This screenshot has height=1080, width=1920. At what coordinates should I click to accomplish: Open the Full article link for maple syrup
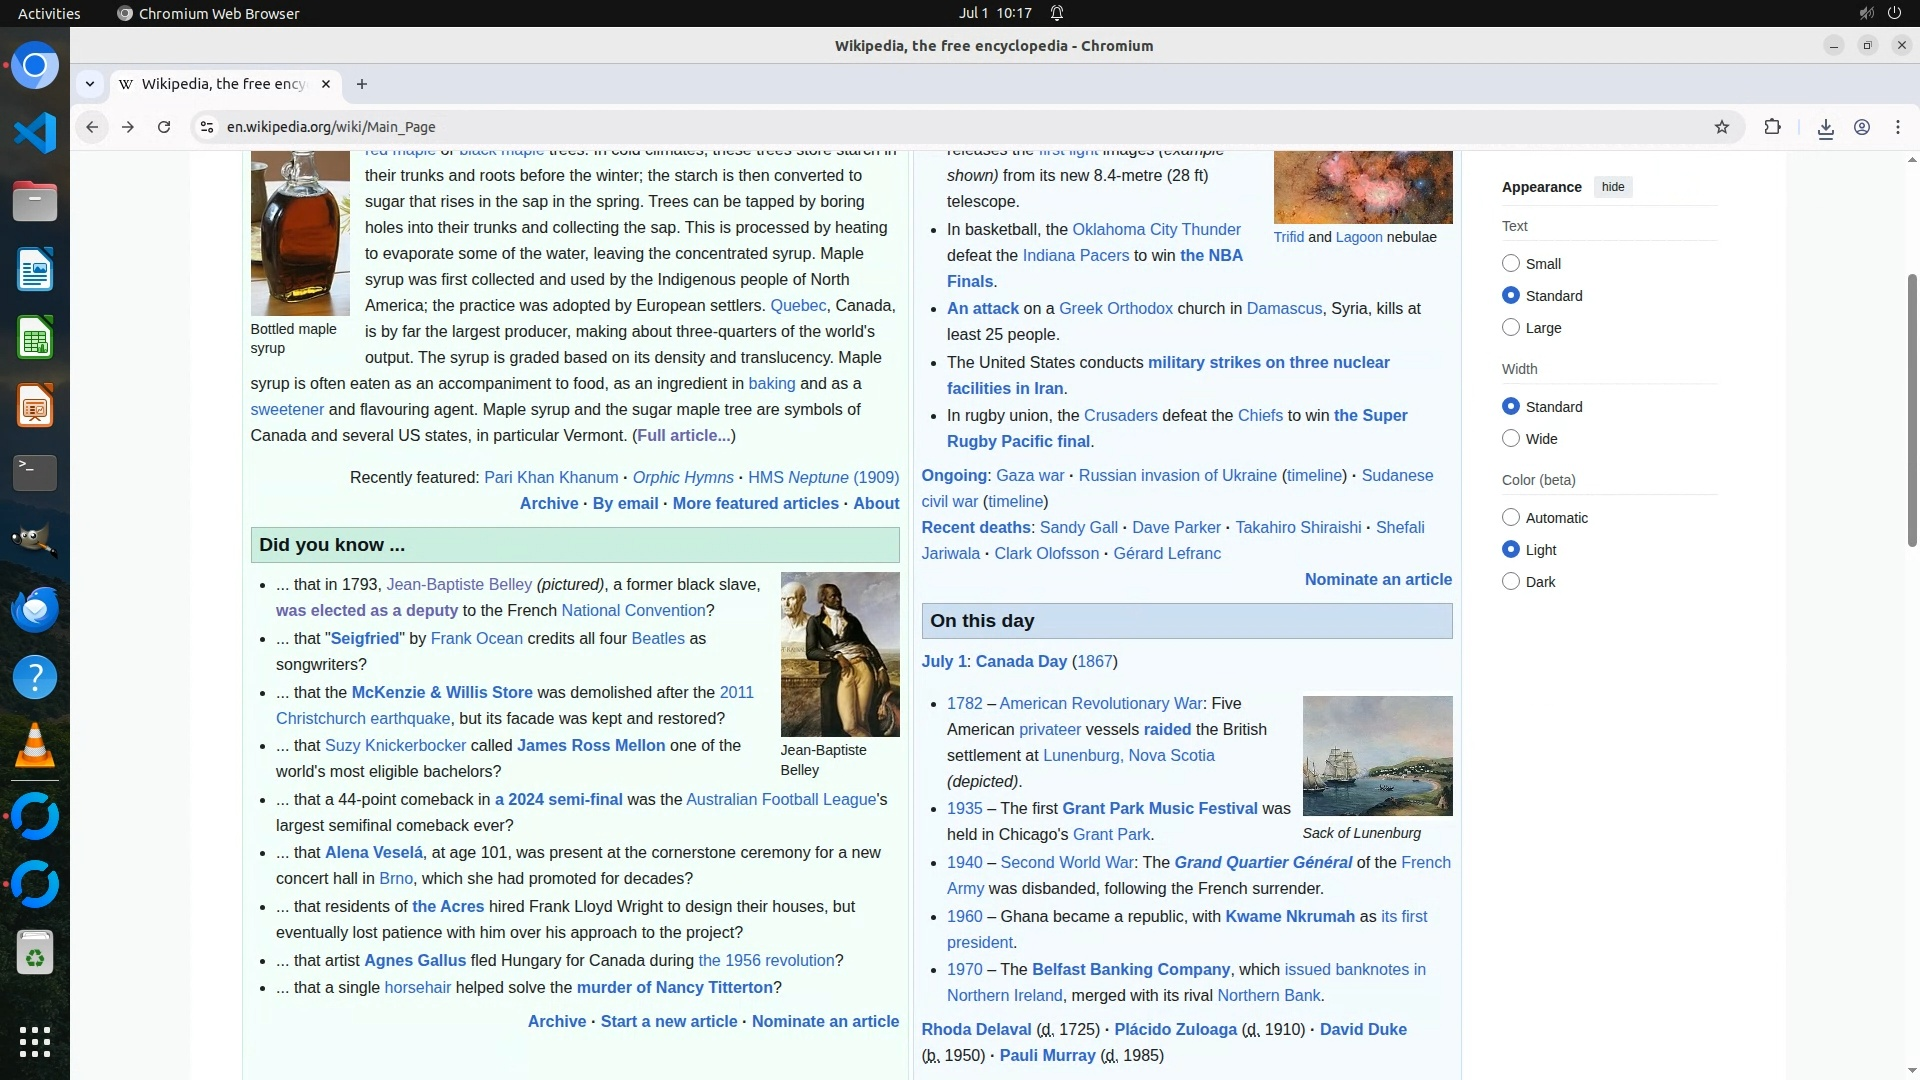pyautogui.click(x=683, y=436)
